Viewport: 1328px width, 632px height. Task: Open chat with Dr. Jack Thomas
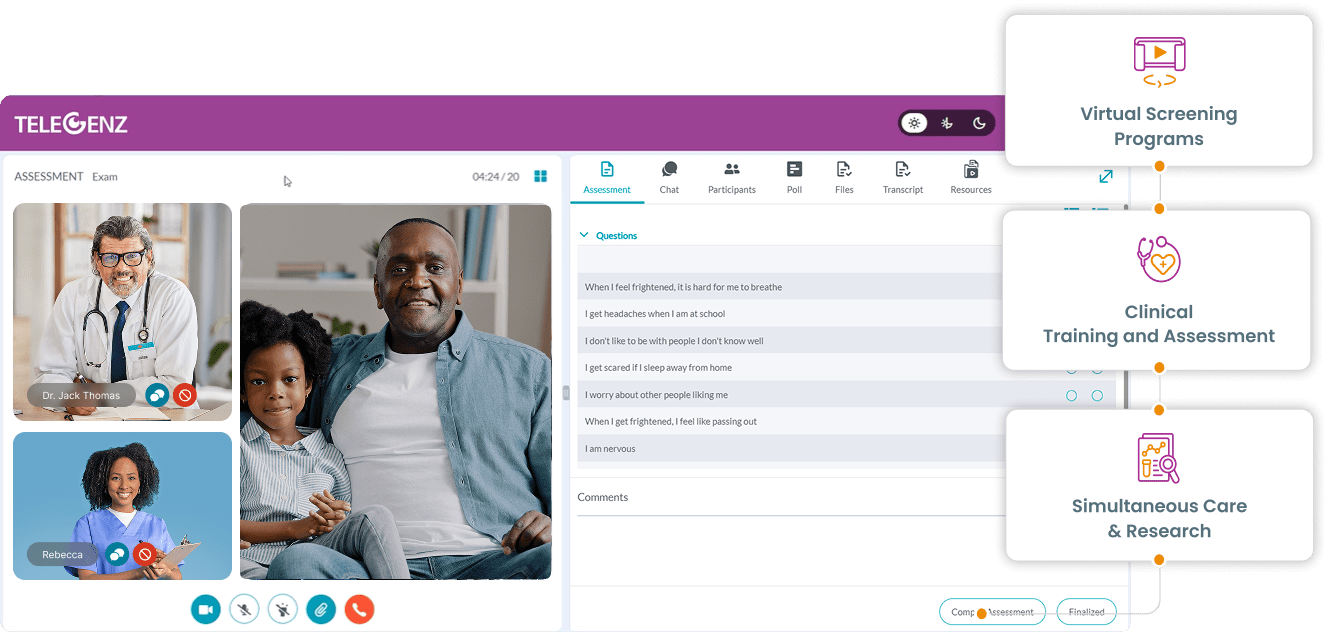coord(157,395)
